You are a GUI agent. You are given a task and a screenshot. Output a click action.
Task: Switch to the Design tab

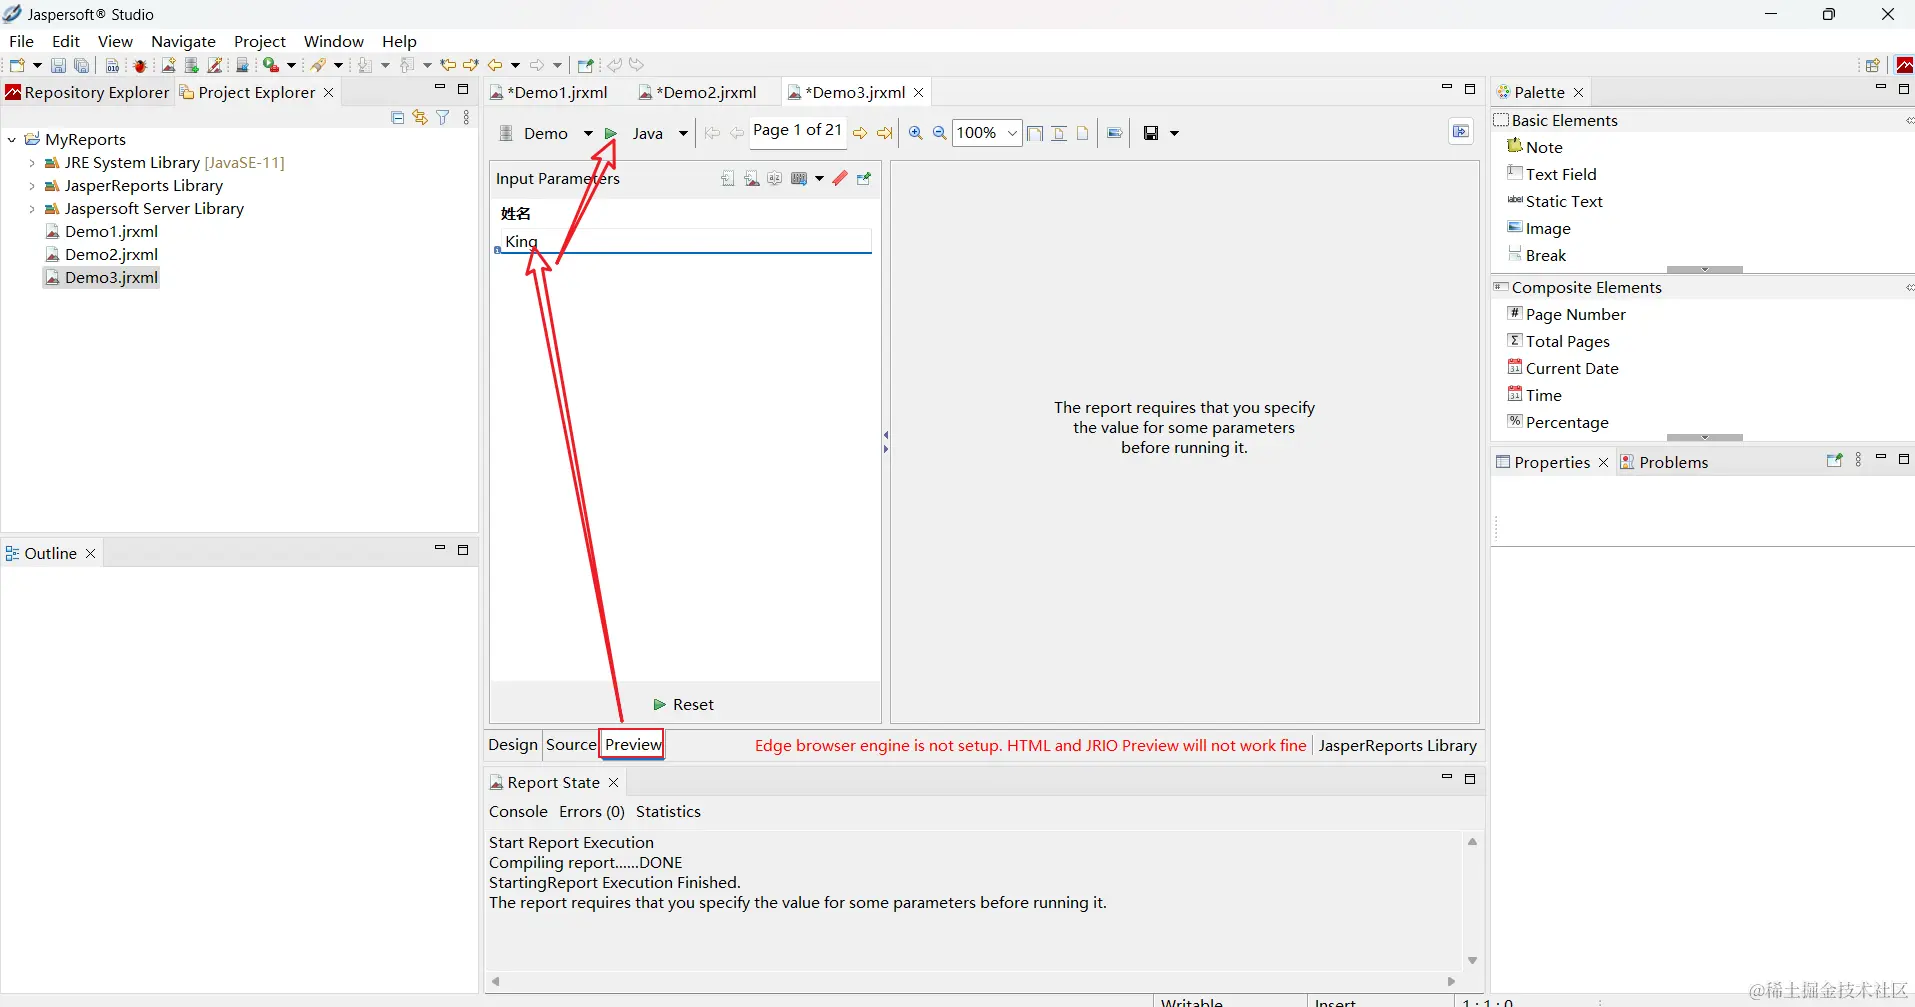[x=513, y=744]
